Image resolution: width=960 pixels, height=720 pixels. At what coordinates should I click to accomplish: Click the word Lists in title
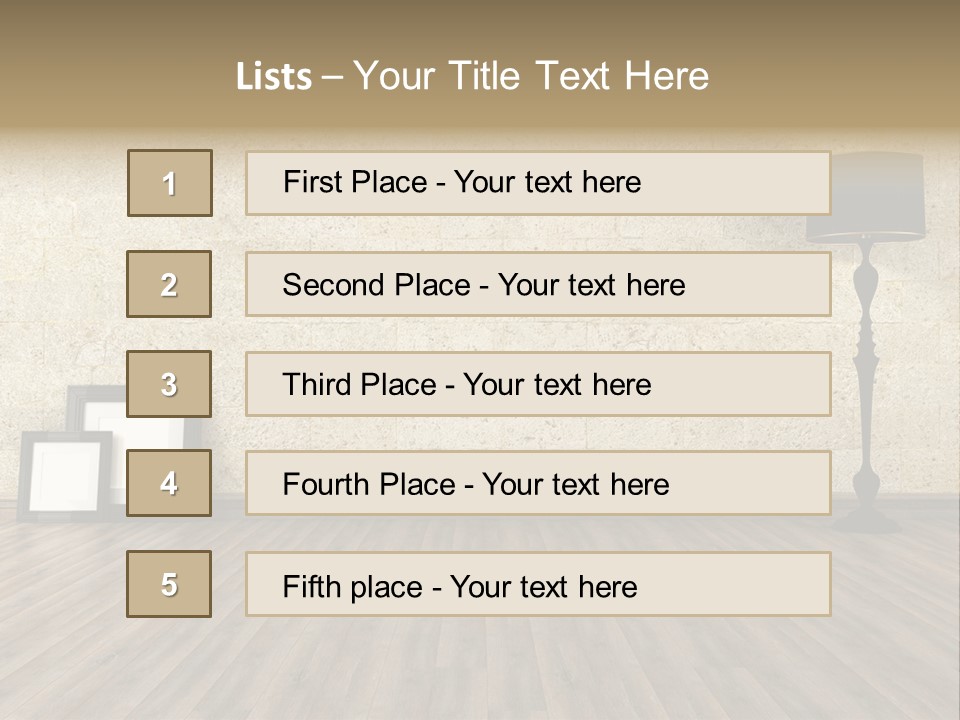[x=274, y=77]
